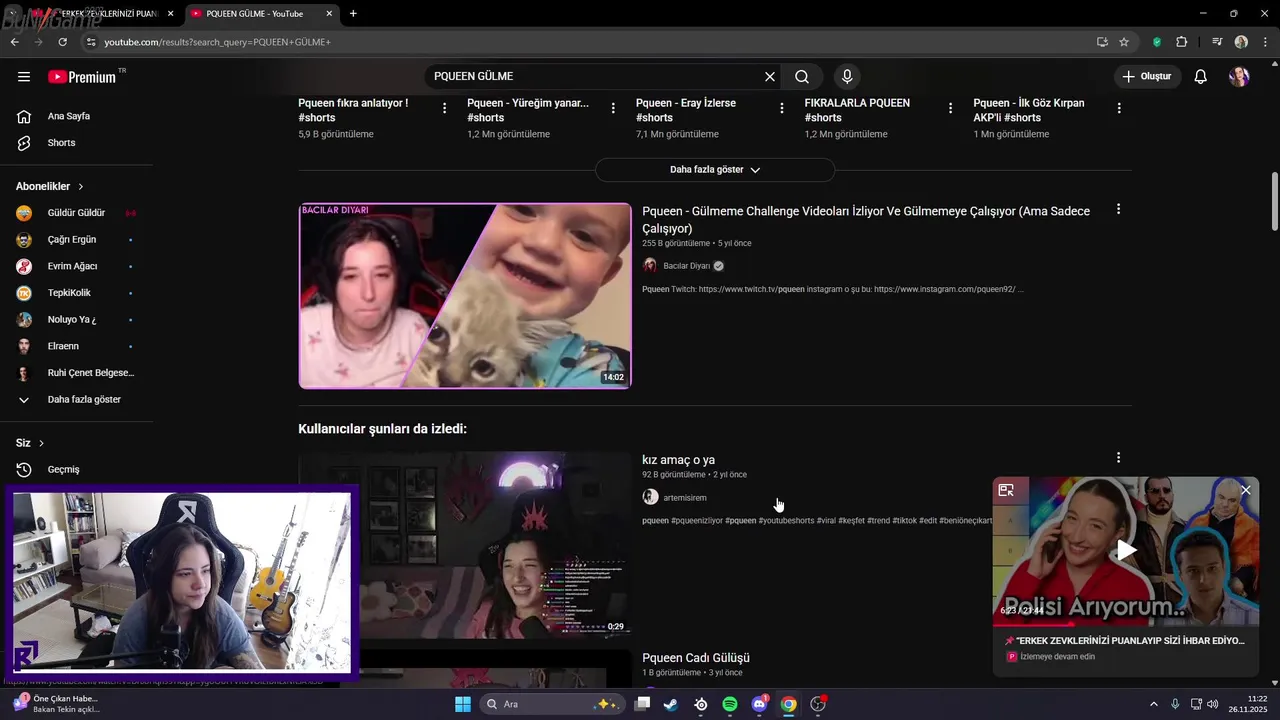Close the miniplayer

point(1245,490)
